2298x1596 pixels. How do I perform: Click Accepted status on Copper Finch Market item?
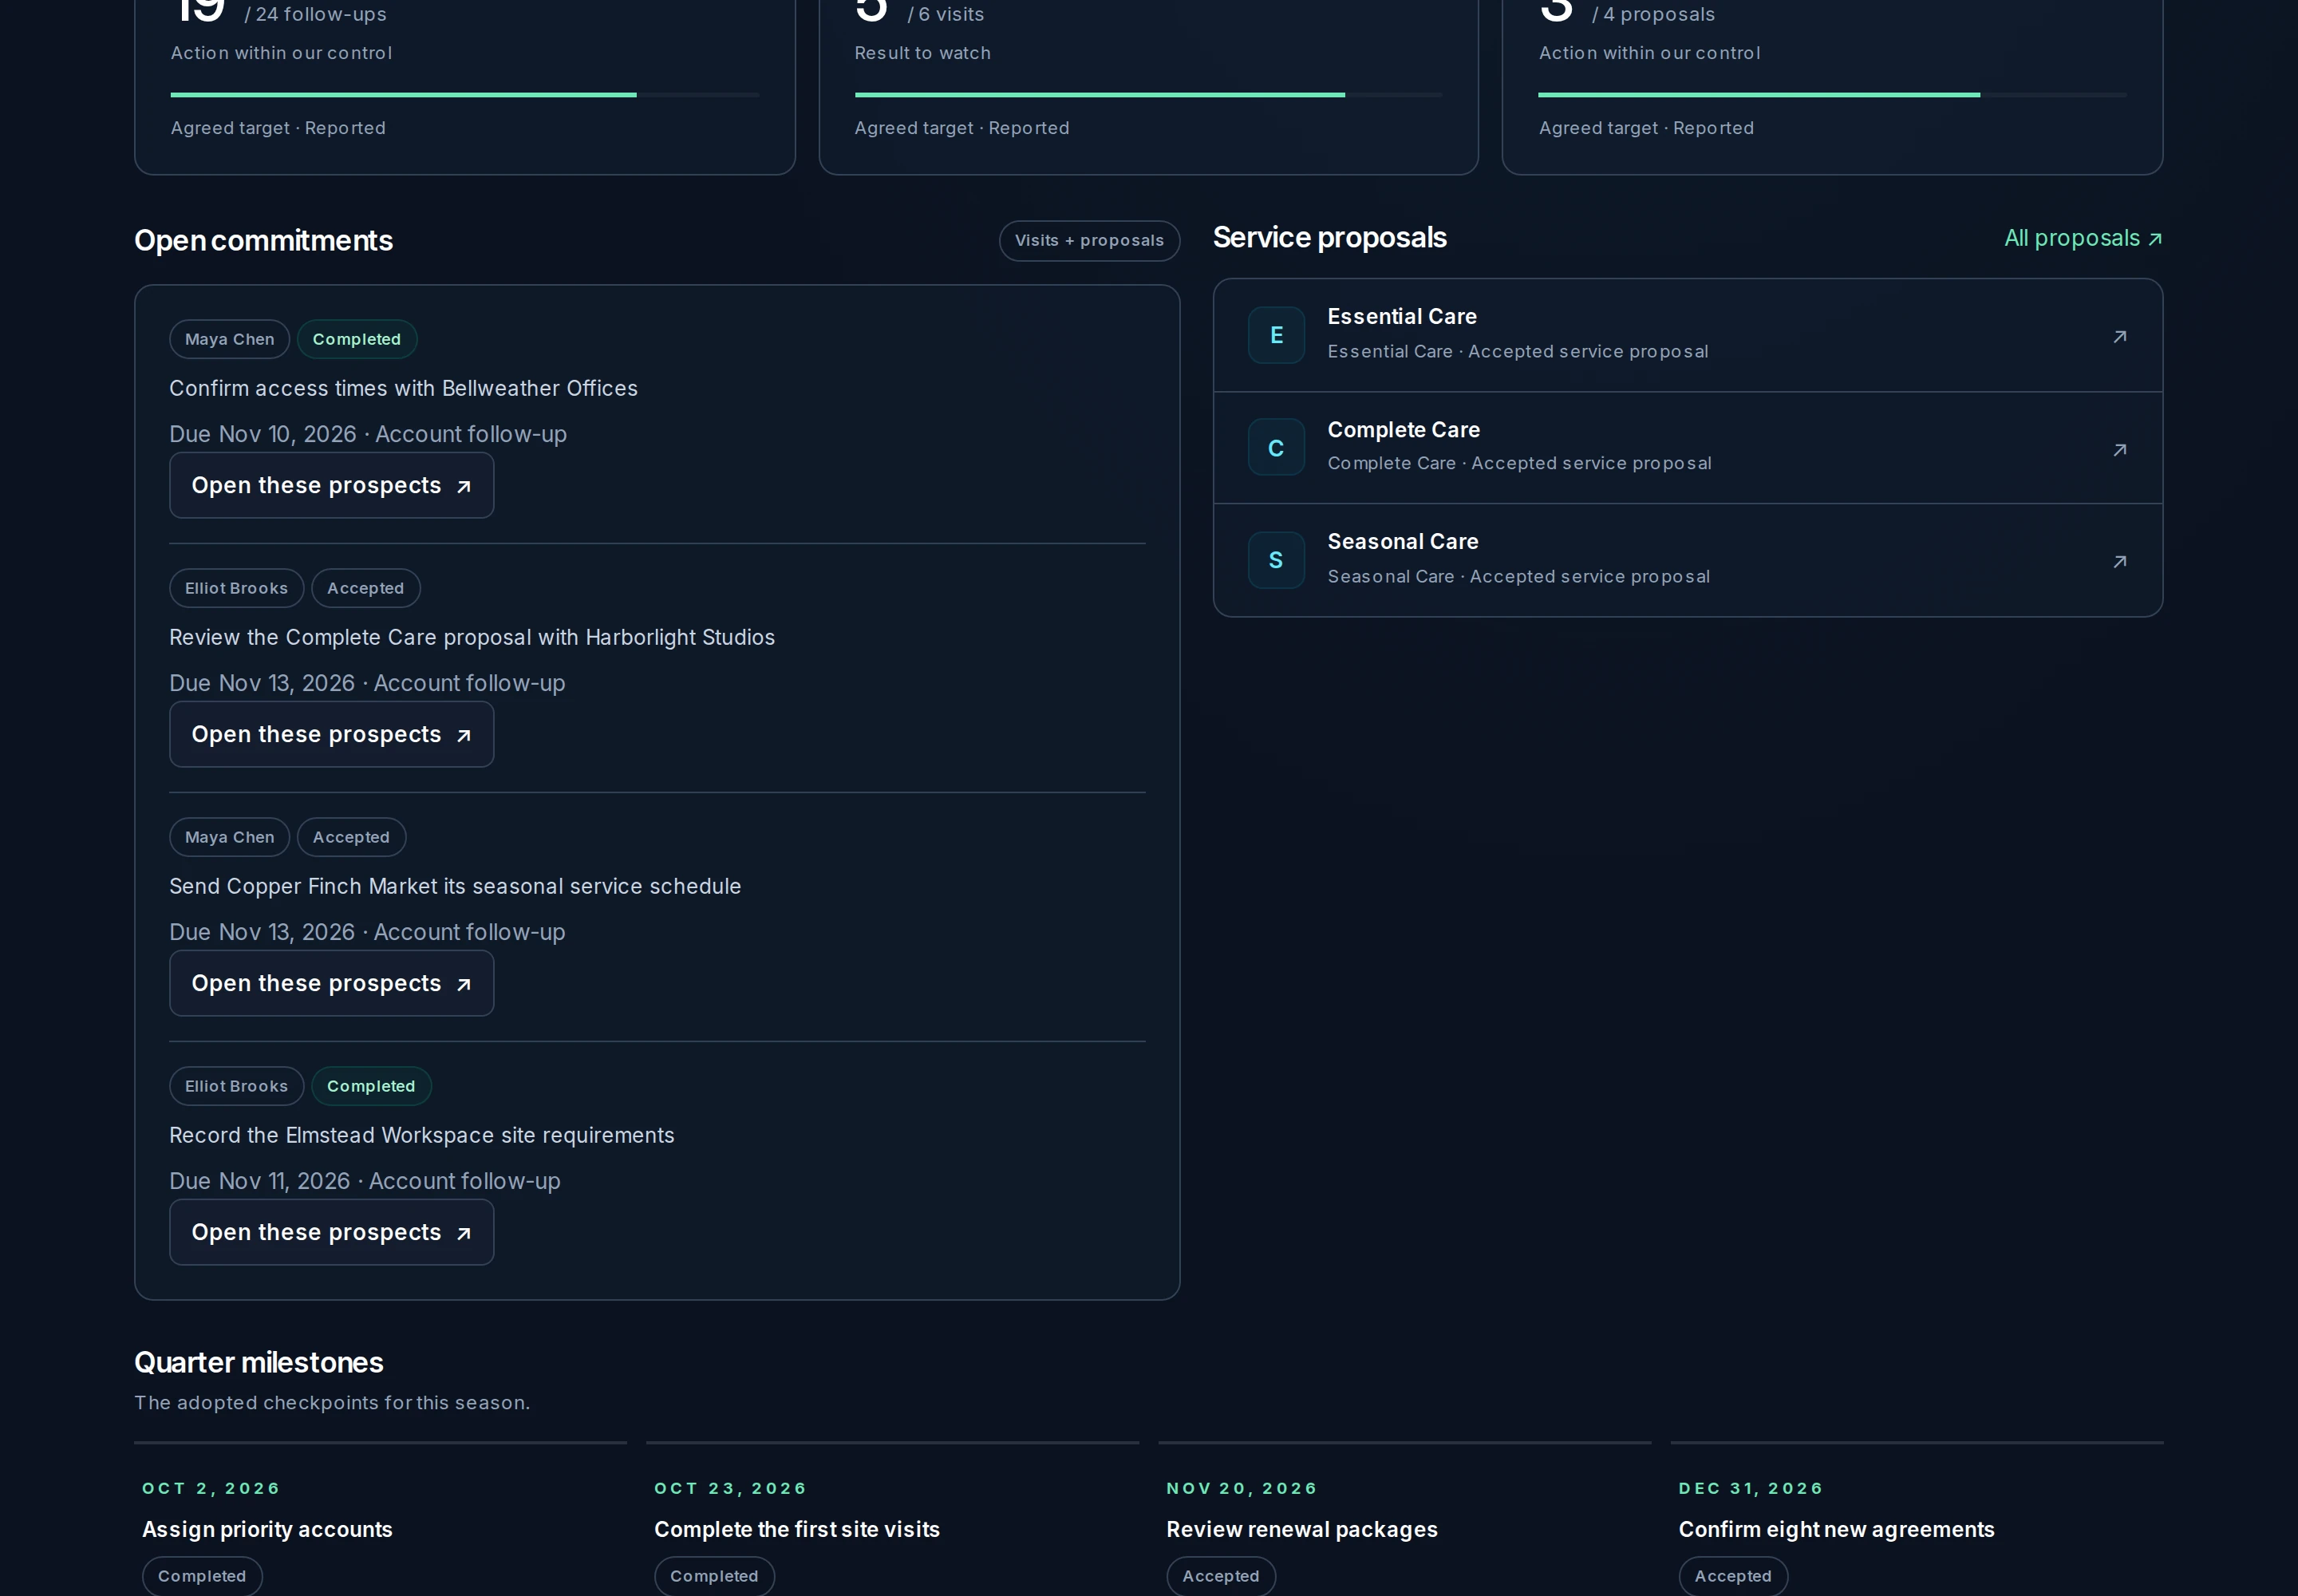351,837
